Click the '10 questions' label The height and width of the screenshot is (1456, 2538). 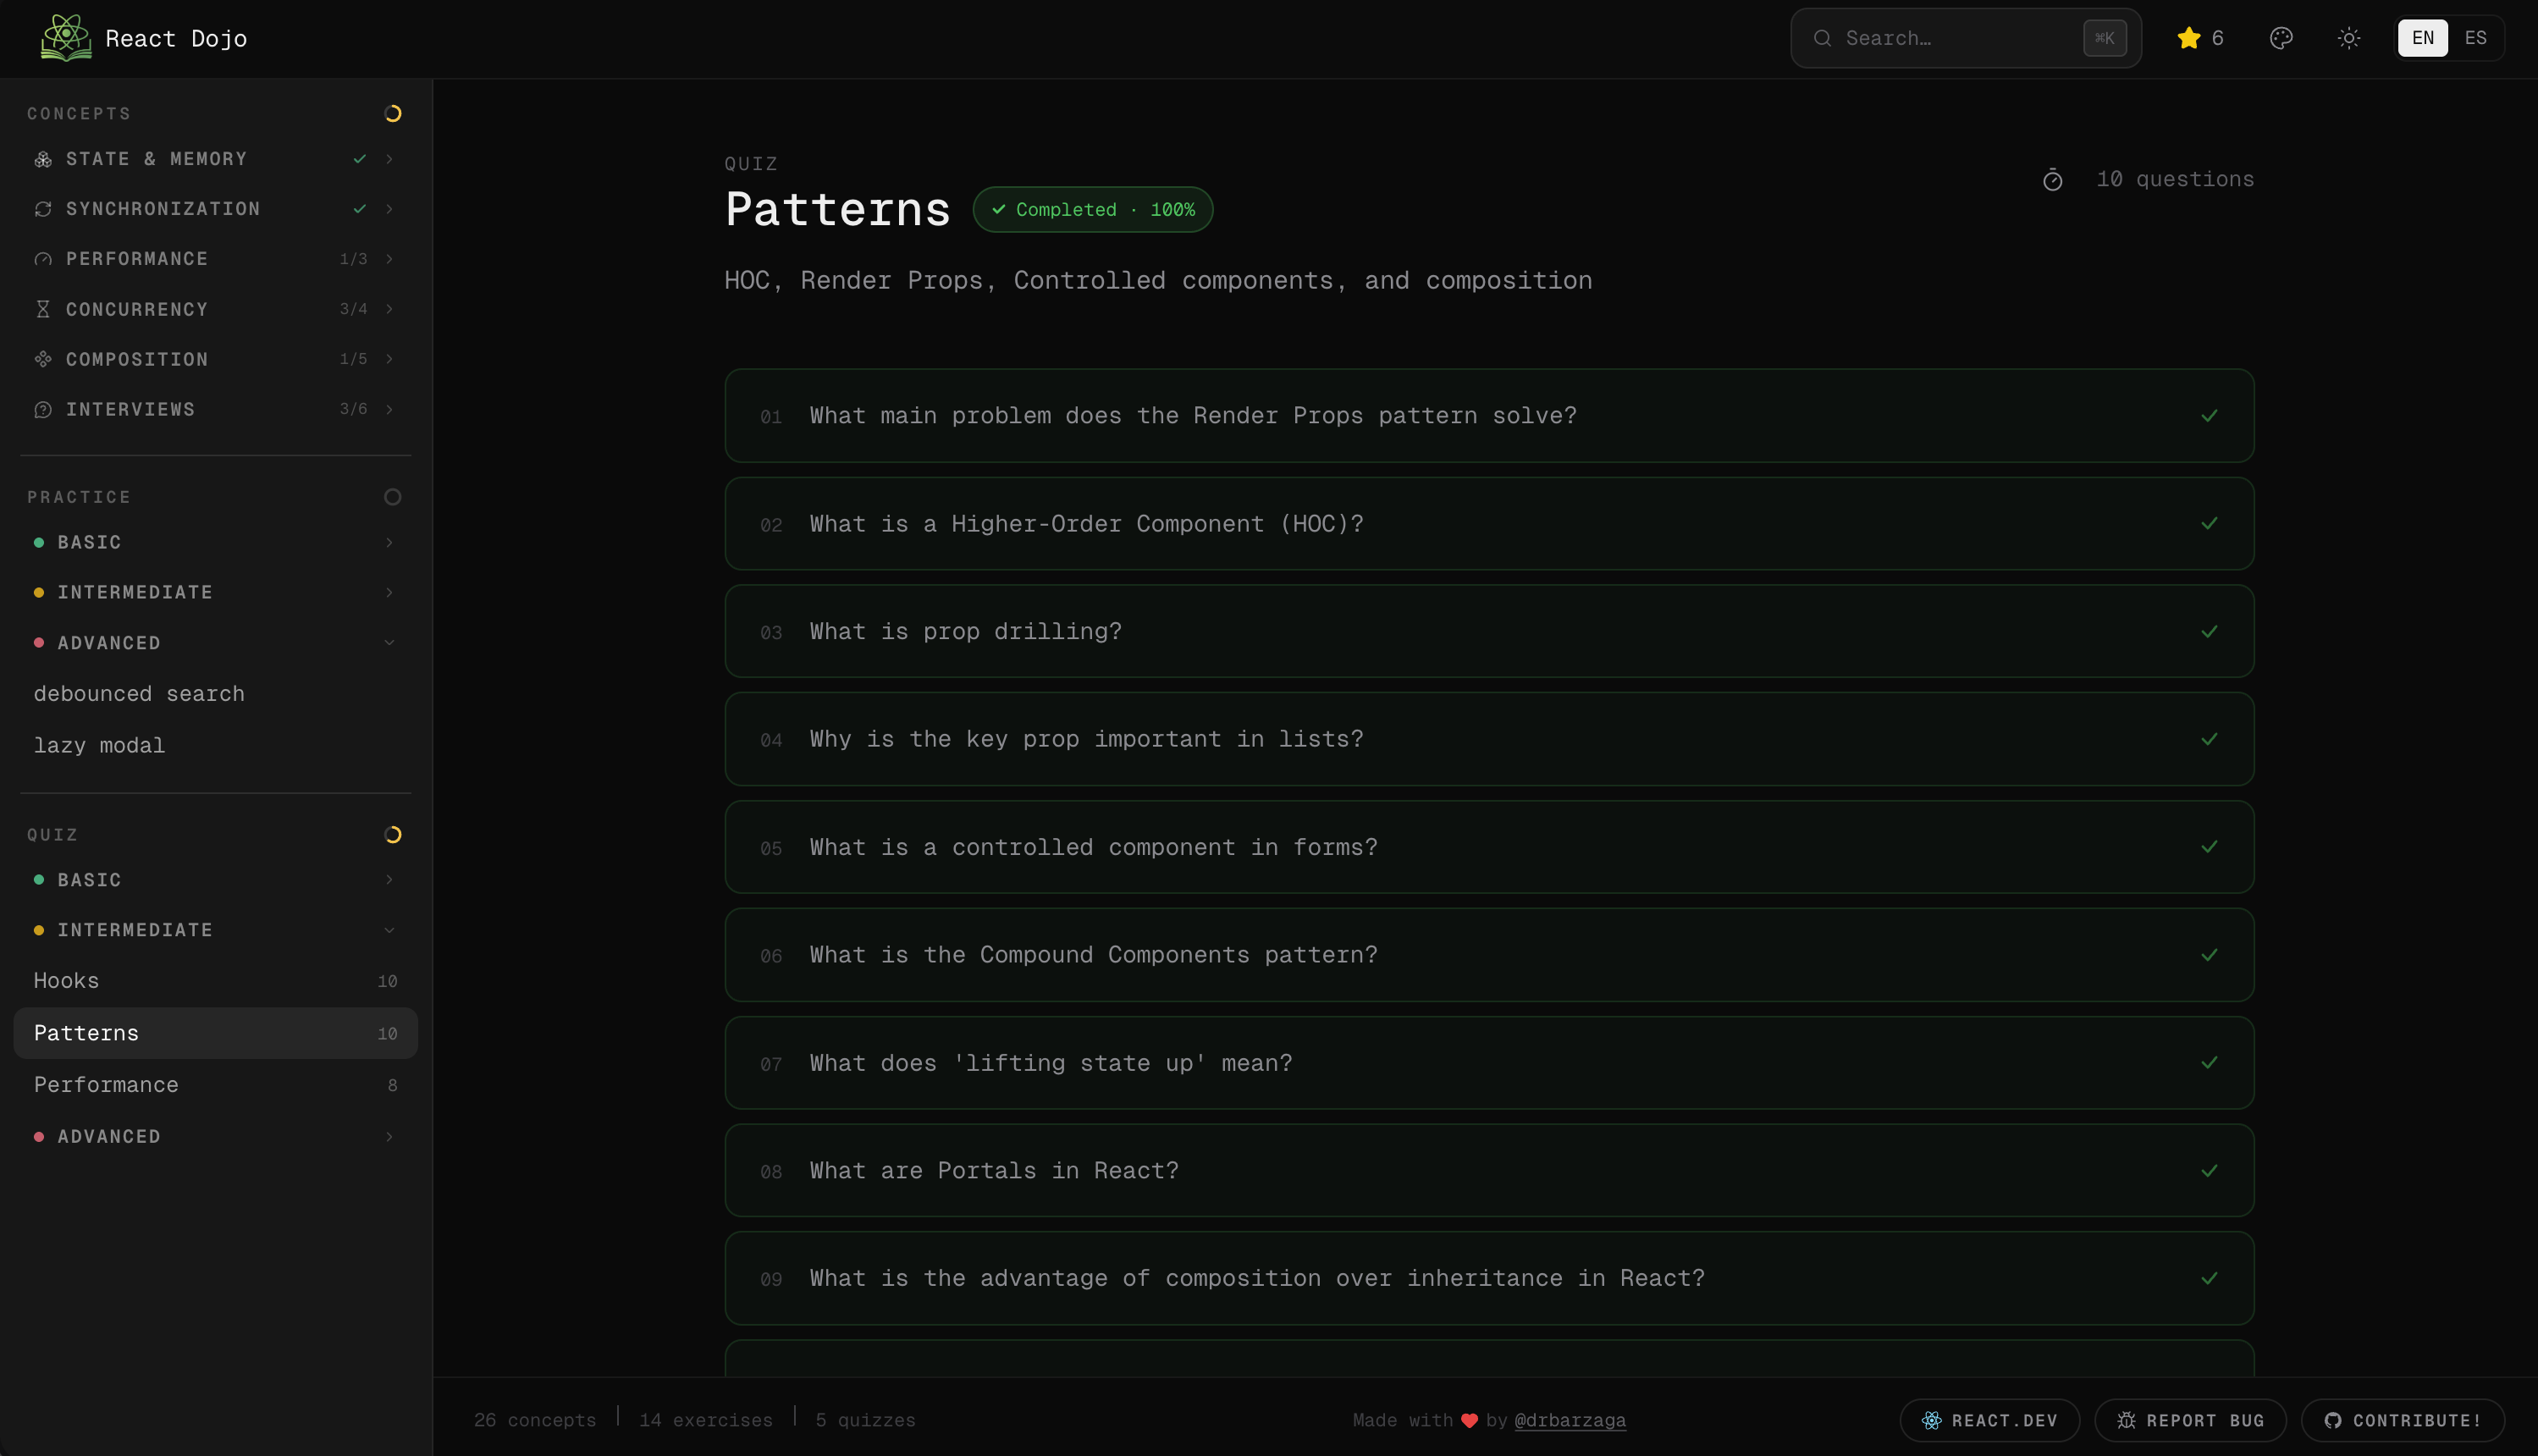[2175, 180]
